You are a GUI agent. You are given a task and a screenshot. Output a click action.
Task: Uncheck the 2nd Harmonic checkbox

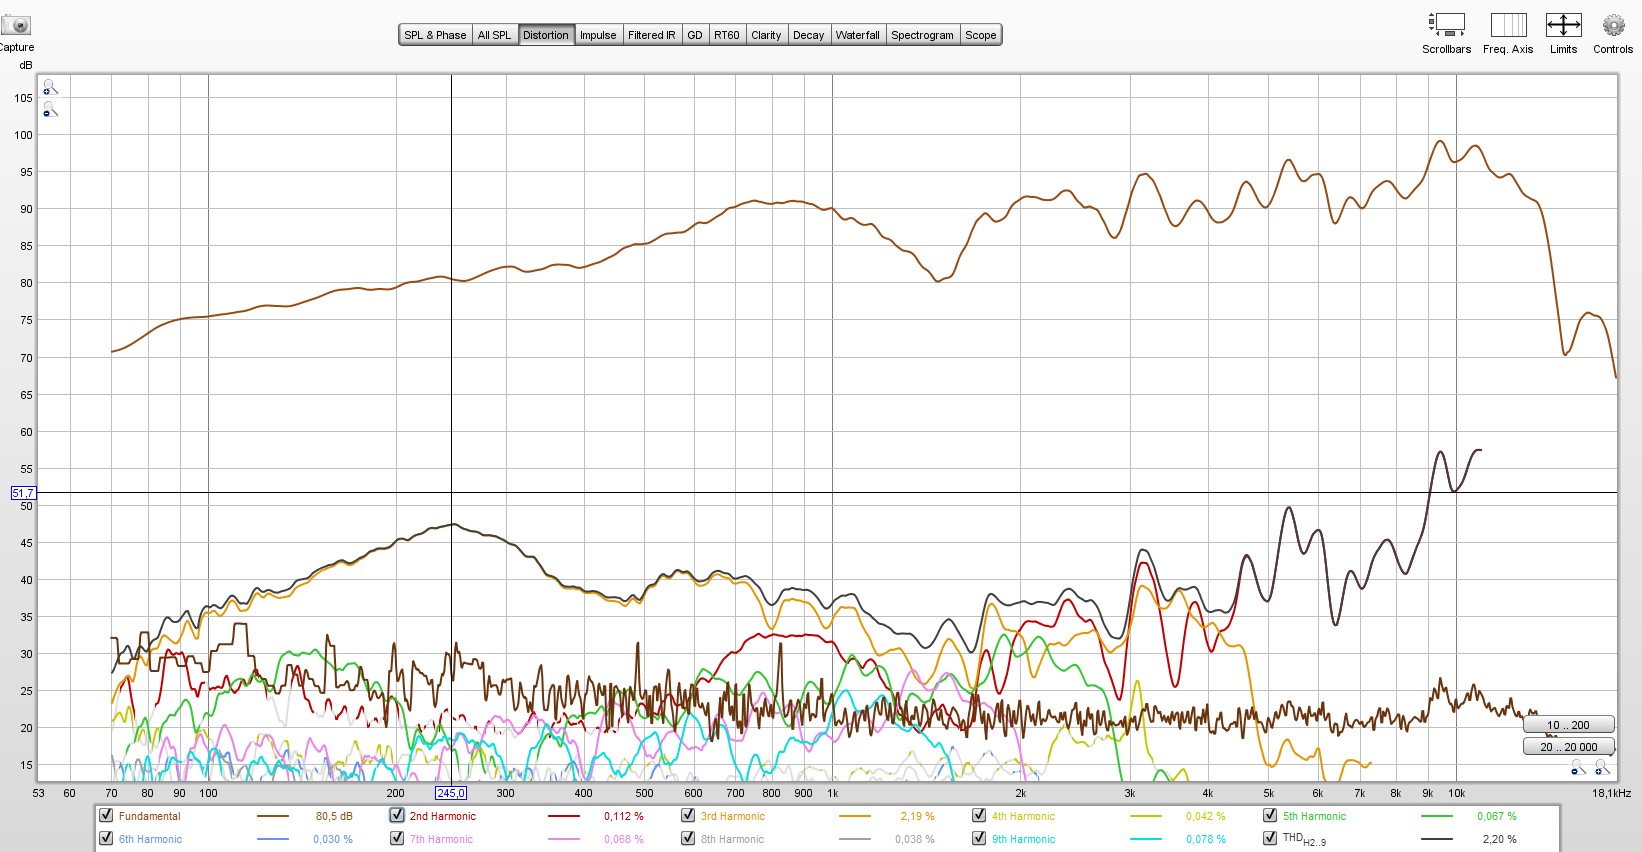(x=397, y=815)
